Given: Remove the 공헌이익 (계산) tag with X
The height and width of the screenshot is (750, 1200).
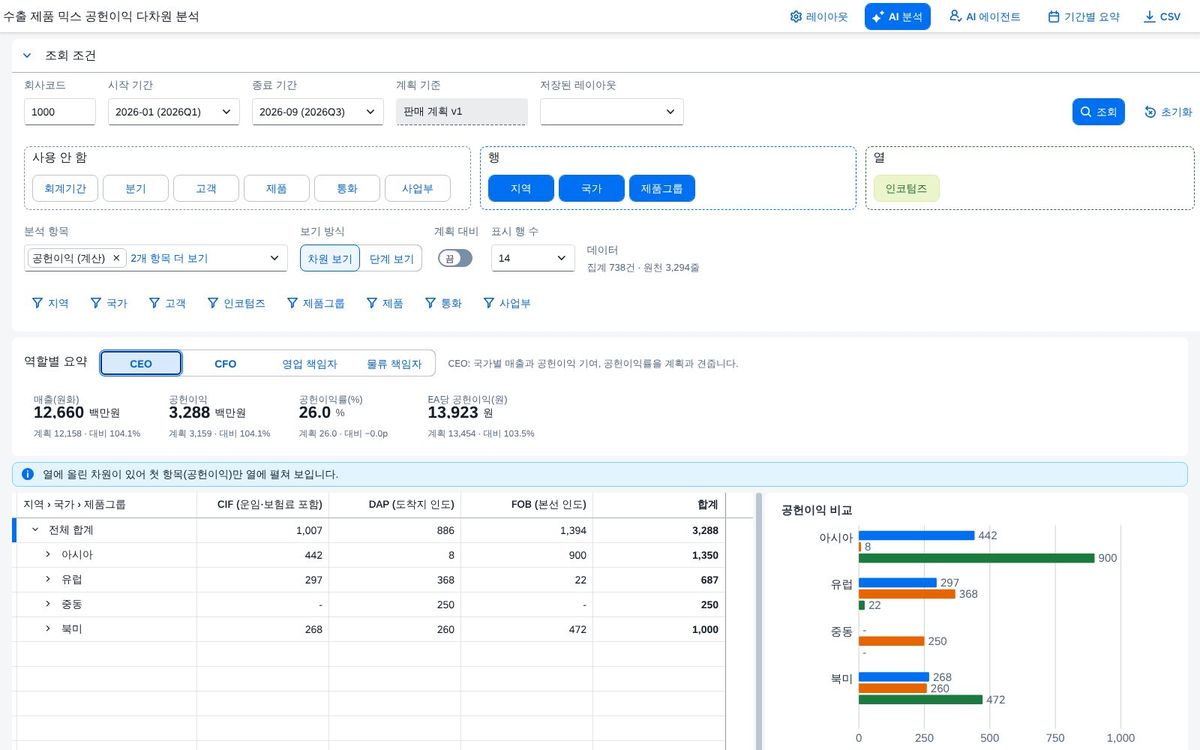Looking at the screenshot, I should [116, 258].
